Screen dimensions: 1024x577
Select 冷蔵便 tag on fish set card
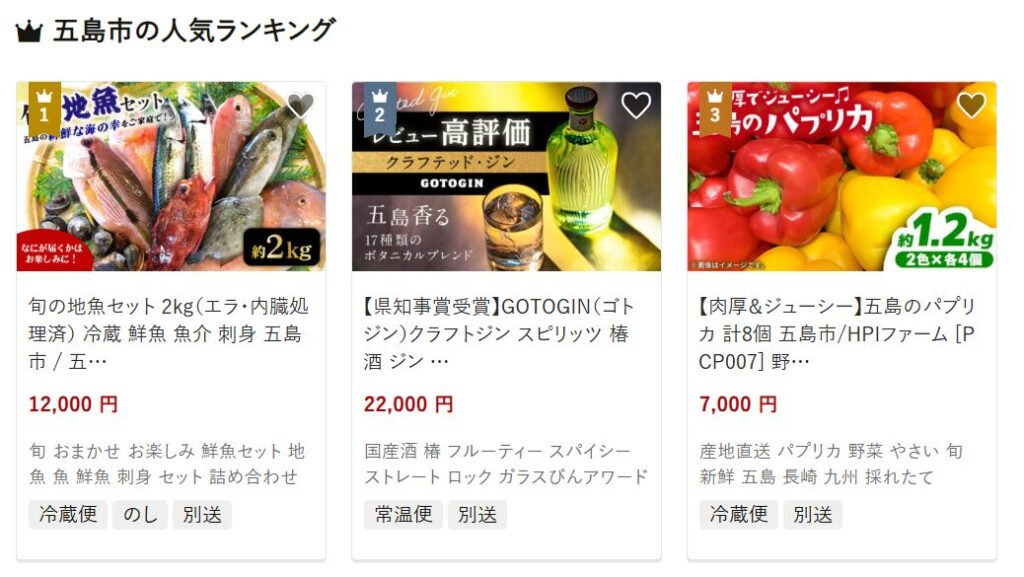[68, 514]
